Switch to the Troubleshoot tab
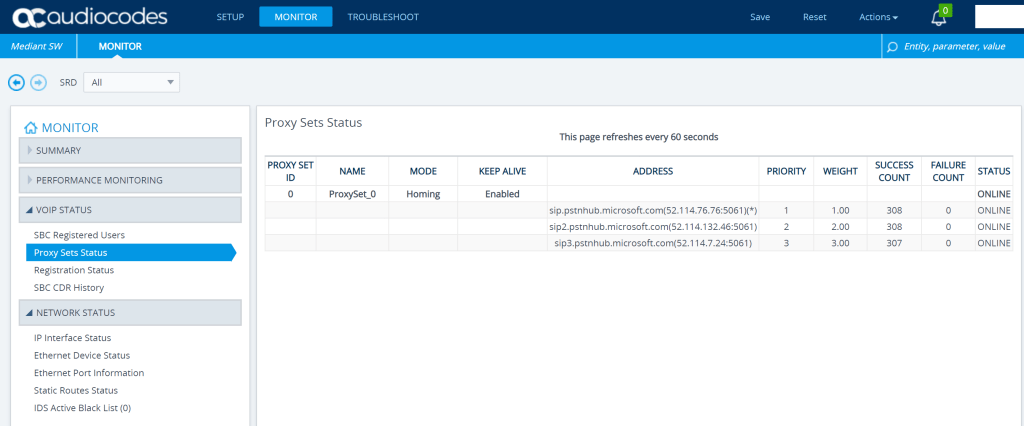Image resolution: width=1024 pixels, height=426 pixels. [383, 17]
